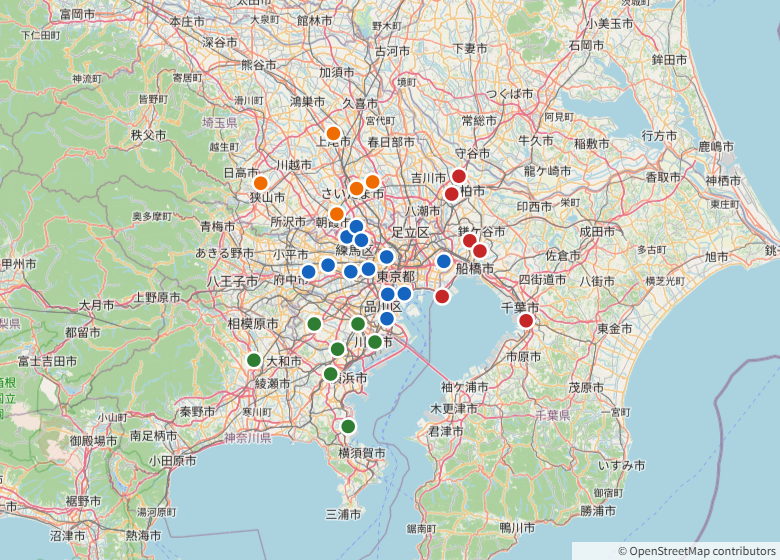Click the blue marker below the 品川区 label
This screenshot has width=780, height=560.
[387, 319]
